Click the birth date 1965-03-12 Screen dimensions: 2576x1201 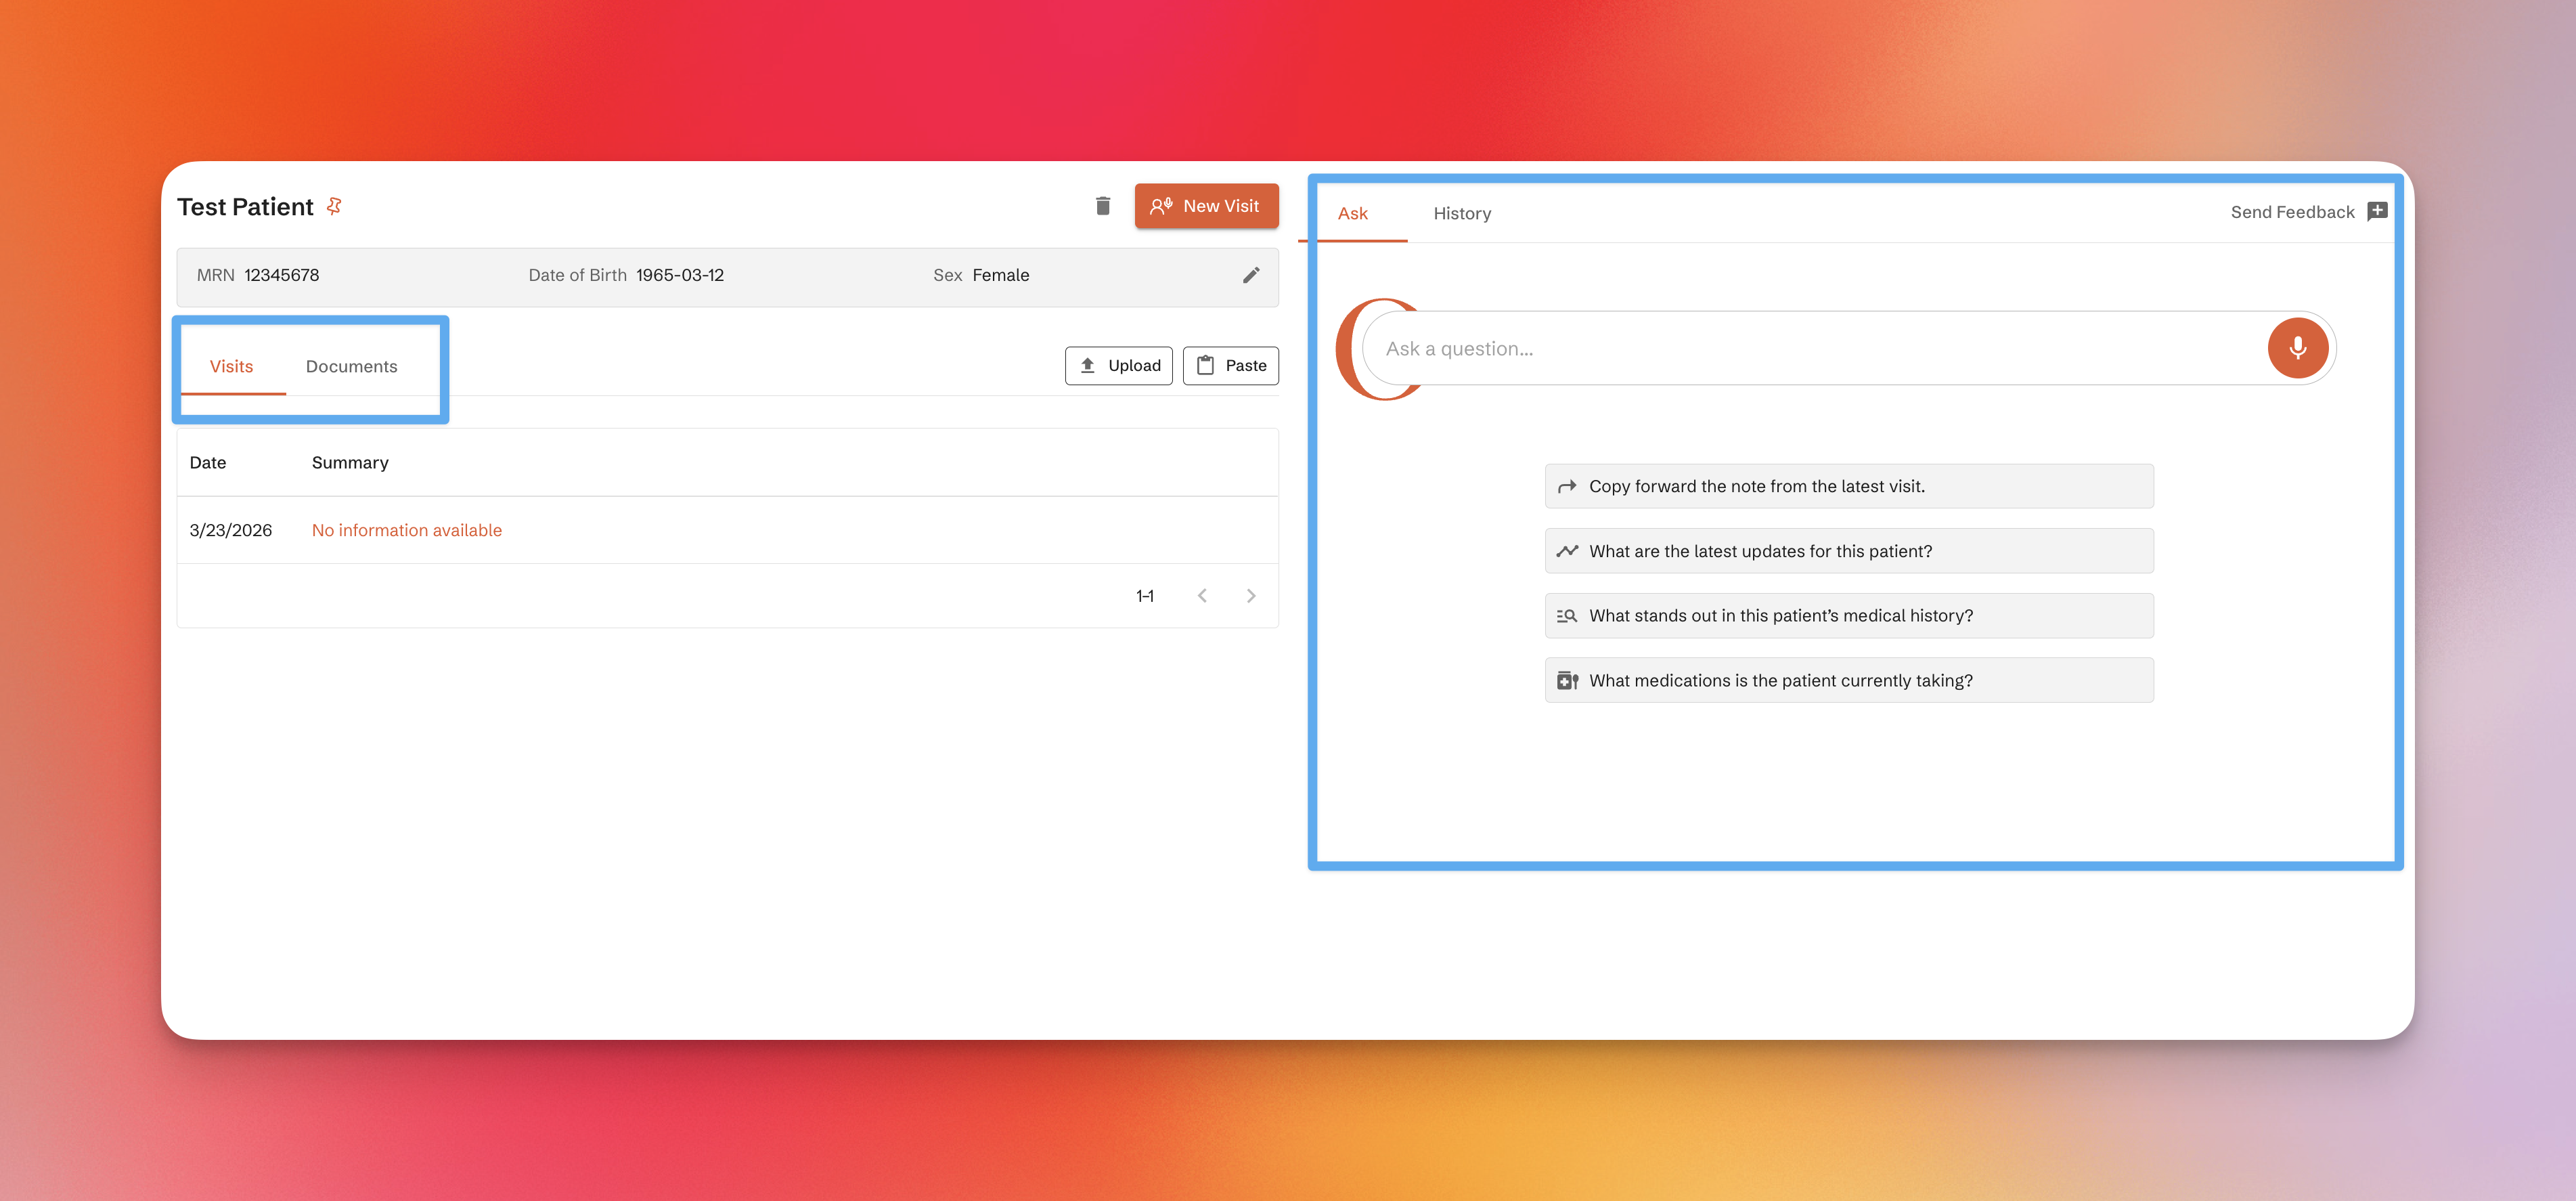coord(680,275)
